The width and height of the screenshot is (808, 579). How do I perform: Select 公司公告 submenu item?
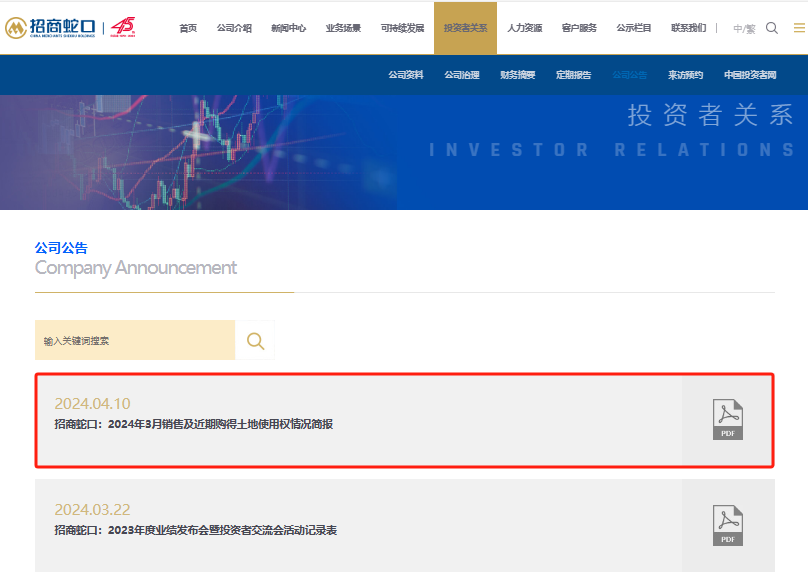(630, 75)
